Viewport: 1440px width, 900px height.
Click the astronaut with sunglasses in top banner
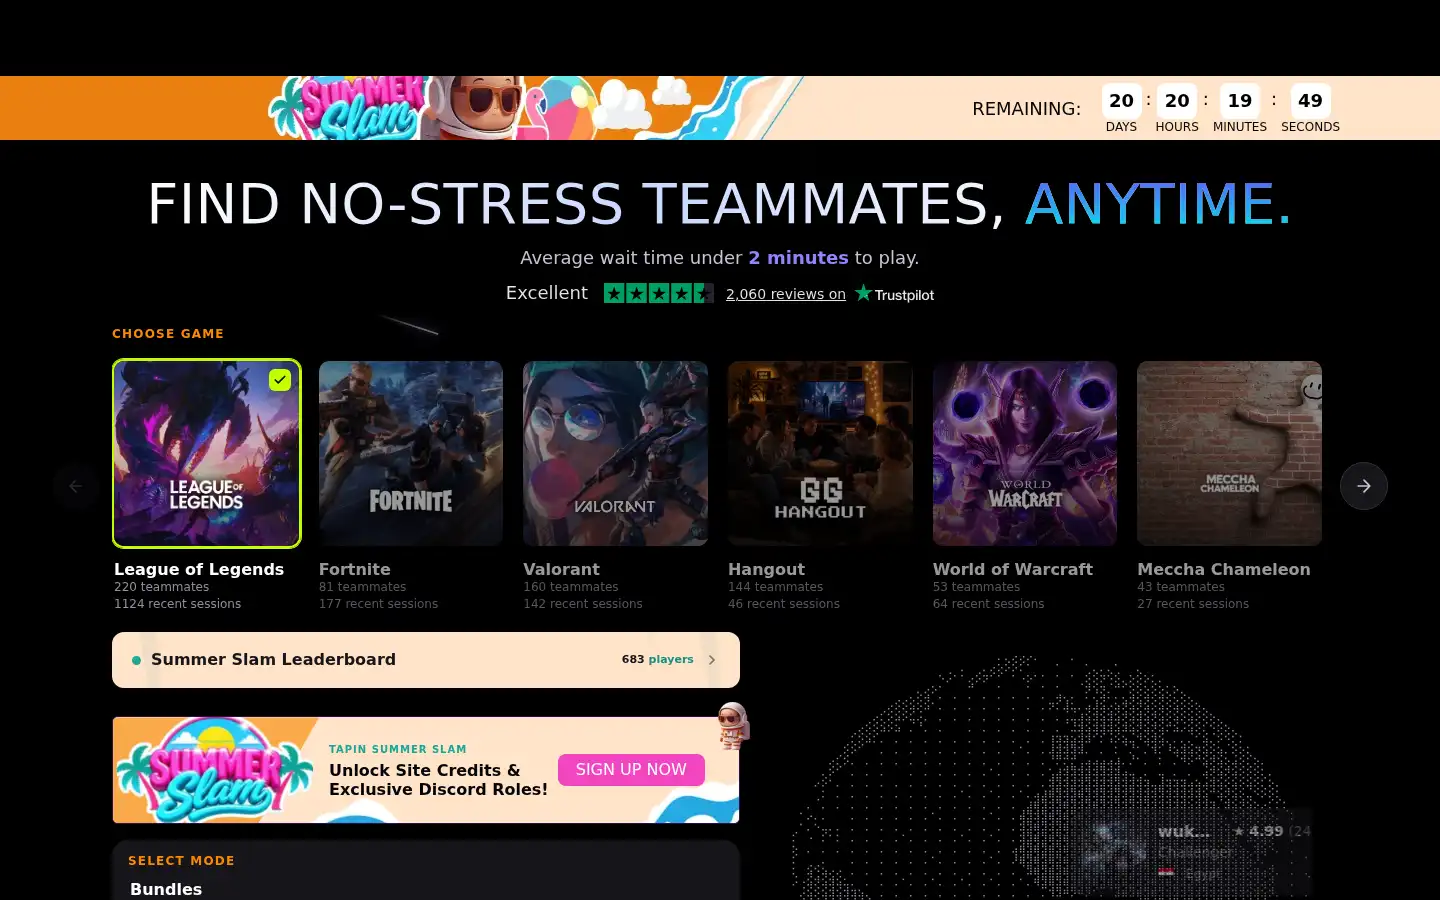(x=485, y=106)
